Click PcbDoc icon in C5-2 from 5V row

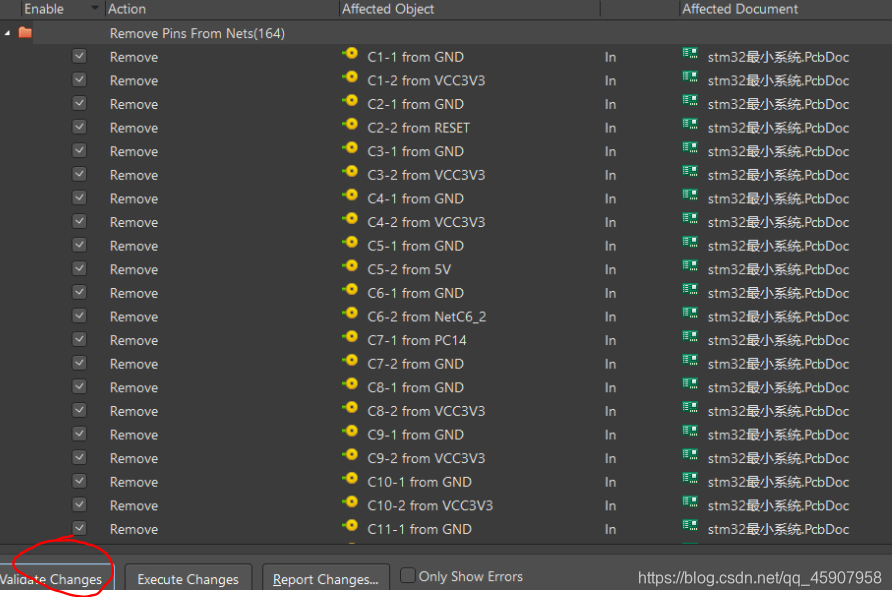click(690, 266)
